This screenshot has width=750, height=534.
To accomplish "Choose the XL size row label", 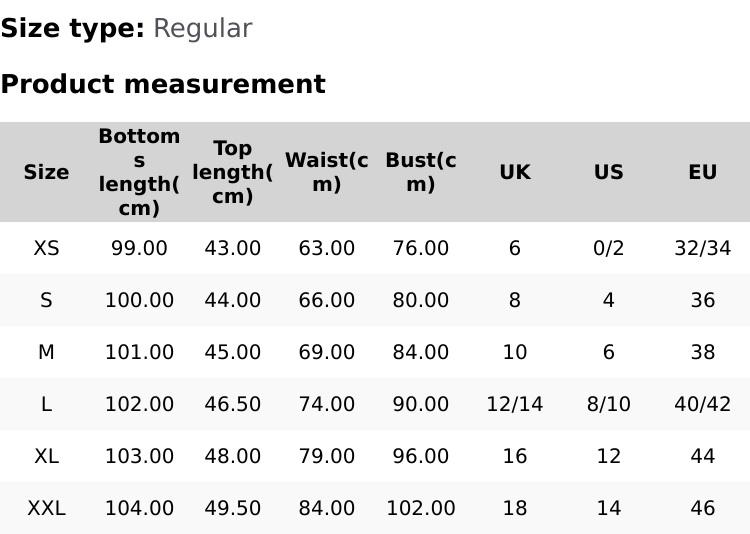I will coord(46,456).
